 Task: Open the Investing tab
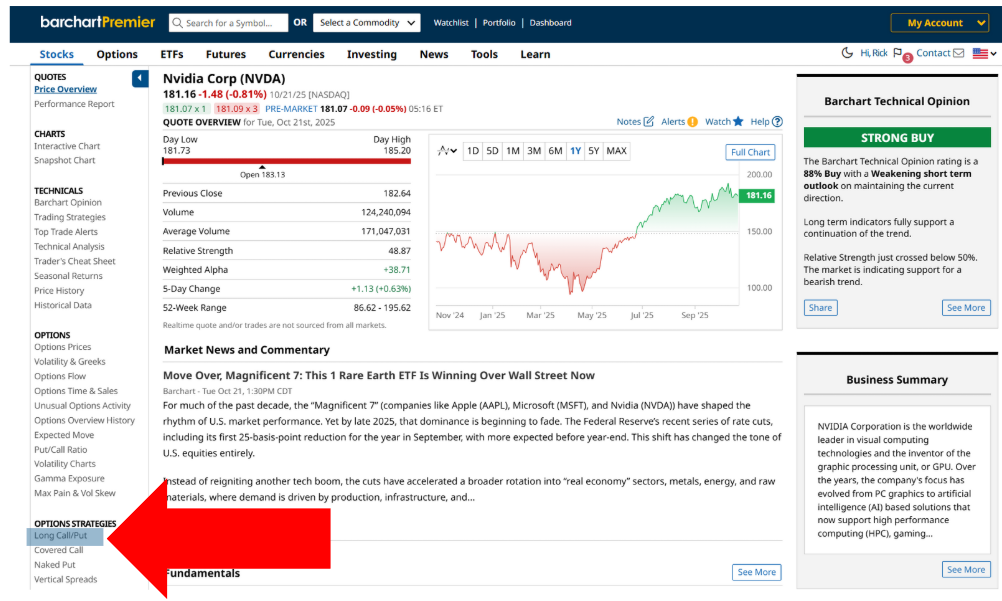coord(372,54)
